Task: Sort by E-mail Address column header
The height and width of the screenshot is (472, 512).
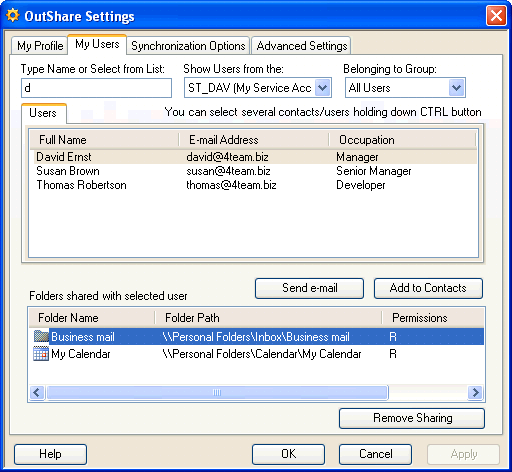Action: tap(254, 140)
